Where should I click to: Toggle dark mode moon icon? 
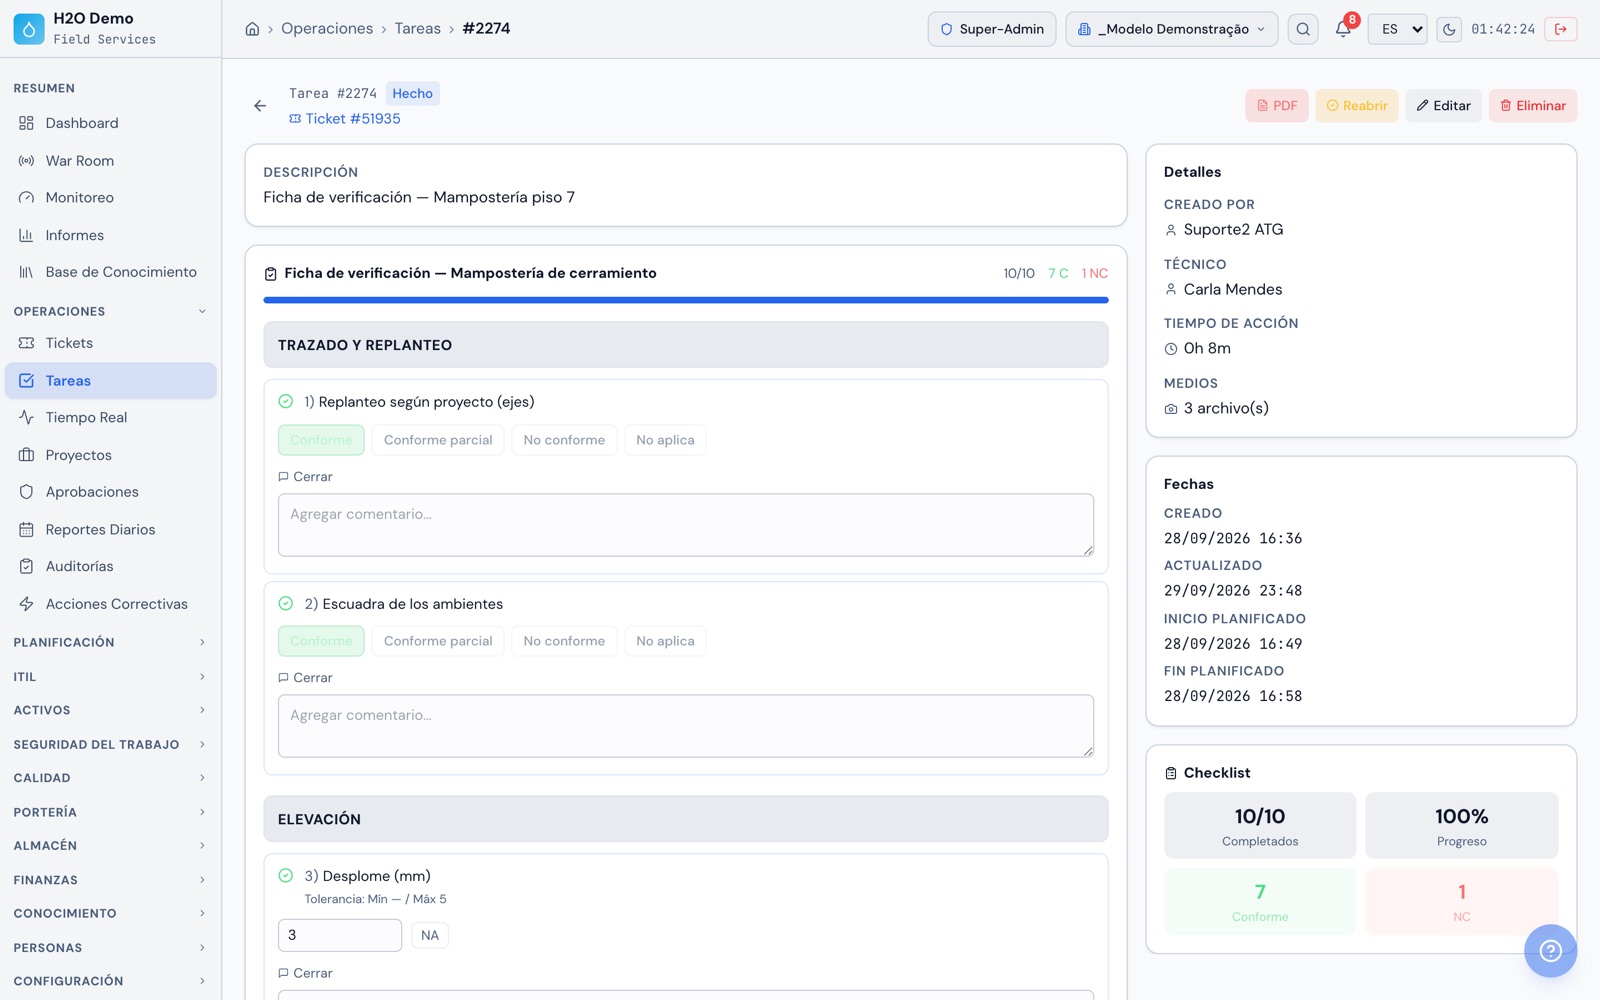[1449, 29]
